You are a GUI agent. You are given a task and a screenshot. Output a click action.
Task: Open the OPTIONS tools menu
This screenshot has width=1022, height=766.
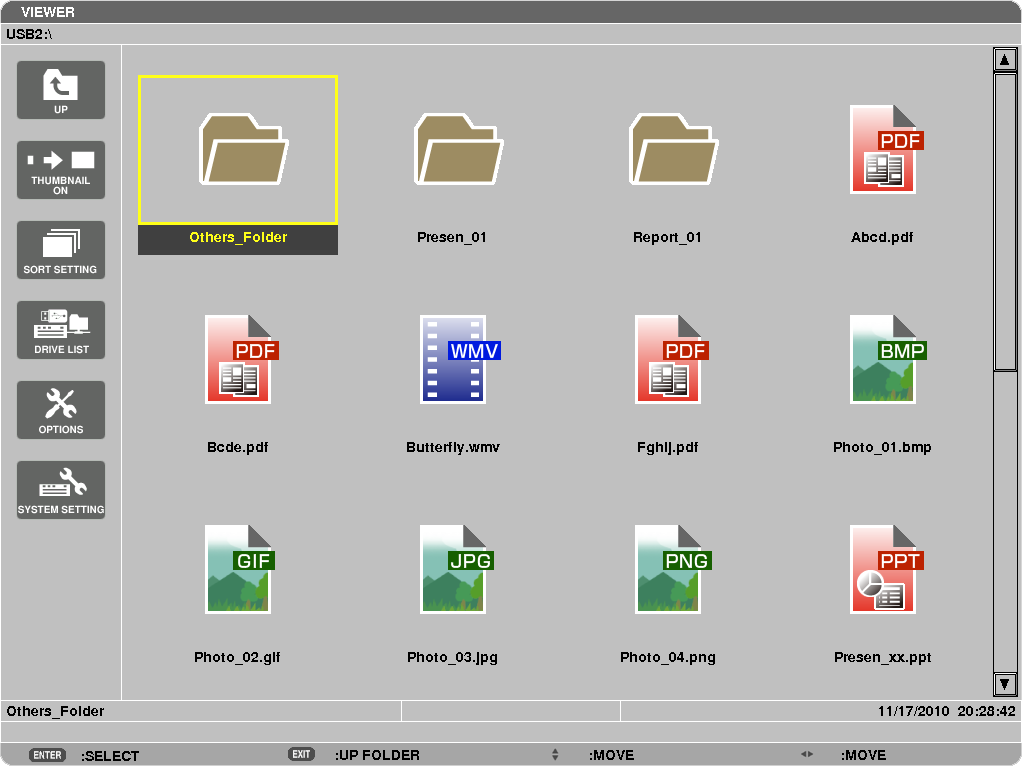pyautogui.click(x=61, y=410)
